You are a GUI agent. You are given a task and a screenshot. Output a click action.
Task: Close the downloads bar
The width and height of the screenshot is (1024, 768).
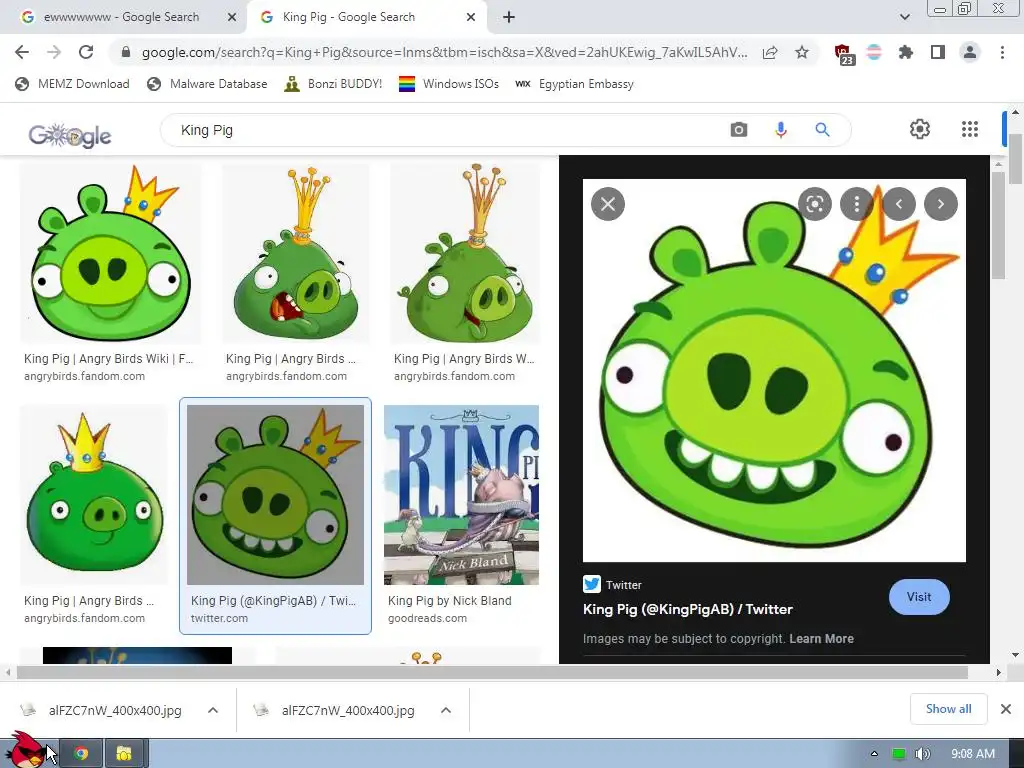1006,709
